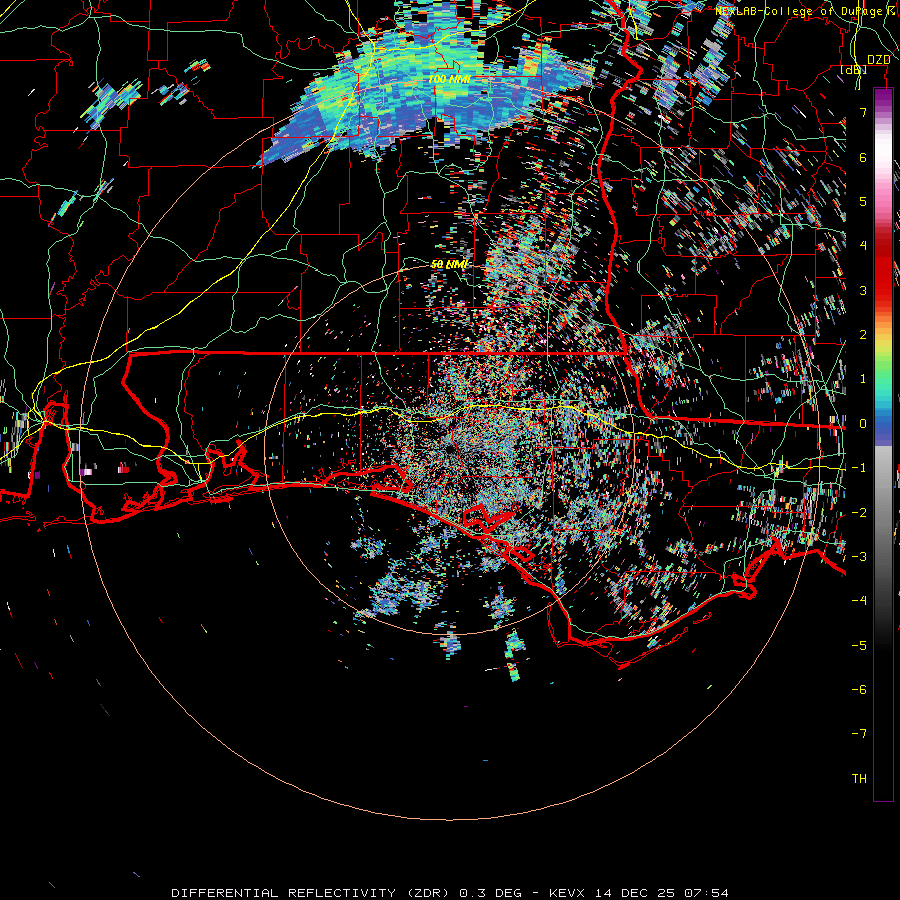900x900 pixels.
Task: Click the -6 dB tick on the color scale
Action: coord(859,690)
